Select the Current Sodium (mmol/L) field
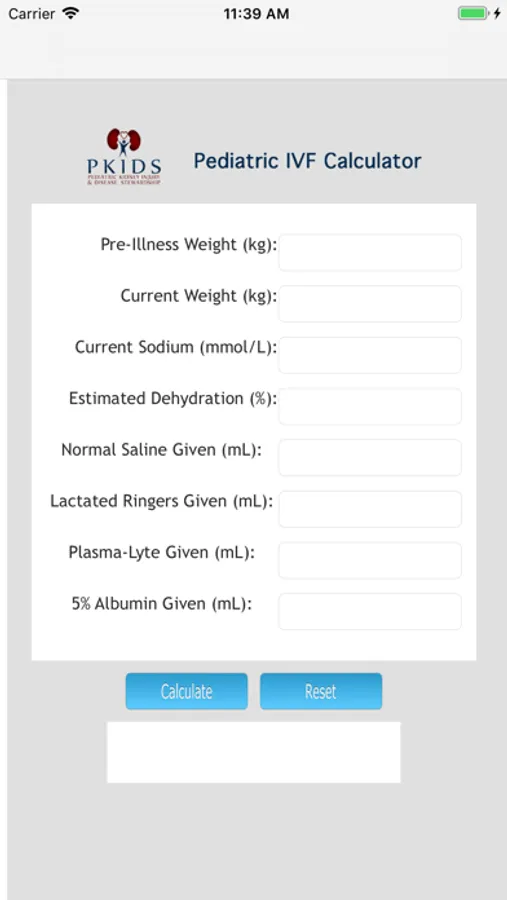This screenshot has height=900, width=507. pyautogui.click(x=370, y=355)
